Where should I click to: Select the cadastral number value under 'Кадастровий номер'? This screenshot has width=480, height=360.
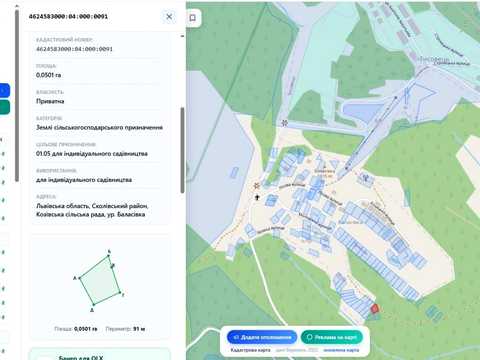(x=74, y=49)
